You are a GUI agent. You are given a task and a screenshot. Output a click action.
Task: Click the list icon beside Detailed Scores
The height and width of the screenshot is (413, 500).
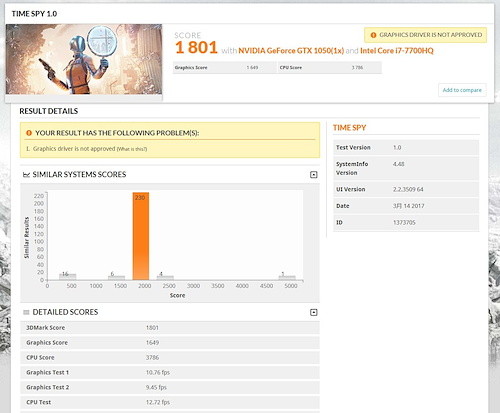tap(26, 312)
